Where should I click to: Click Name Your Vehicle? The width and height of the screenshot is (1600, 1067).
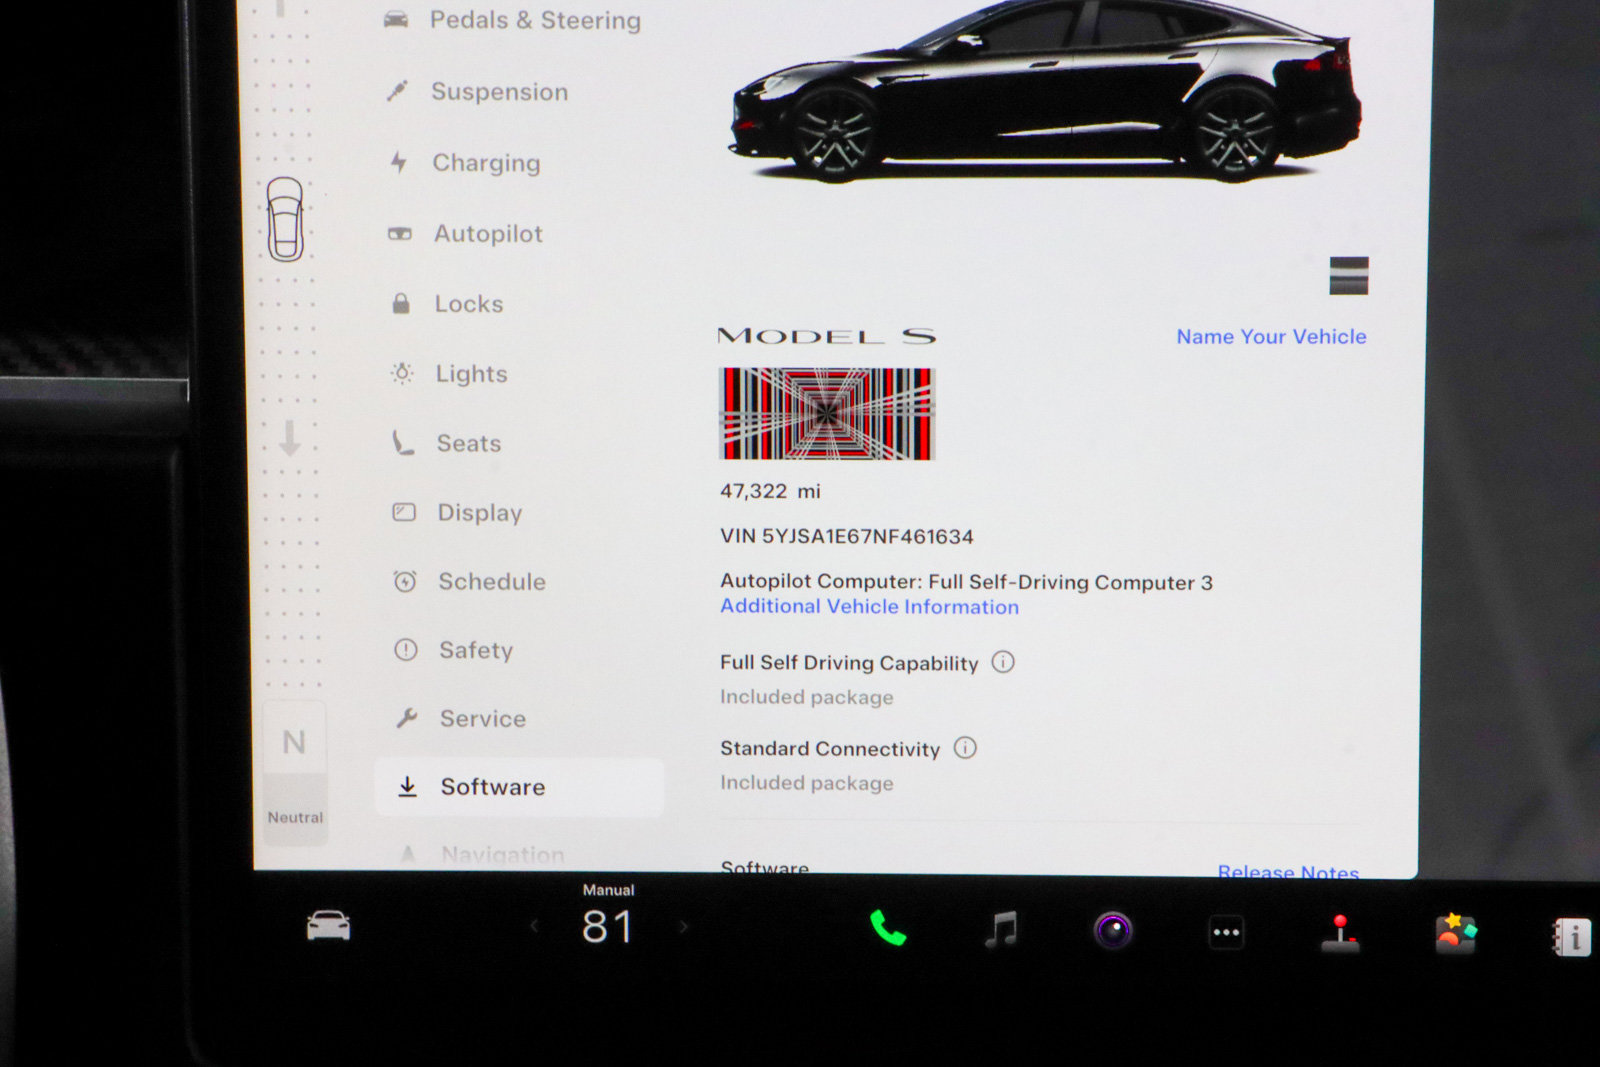coord(1270,337)
